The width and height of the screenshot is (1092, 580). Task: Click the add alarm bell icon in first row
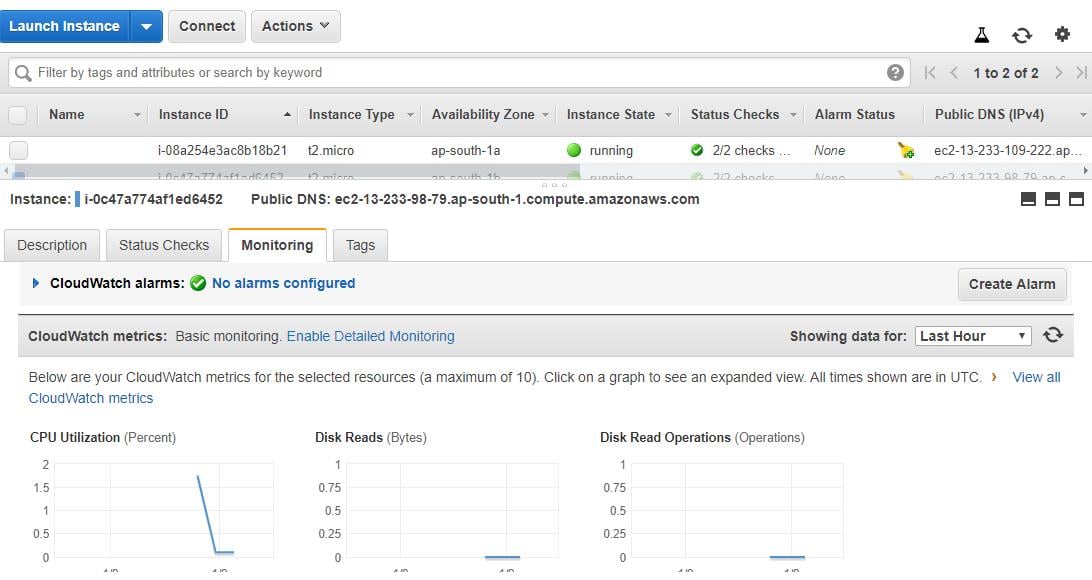point(905,150)
